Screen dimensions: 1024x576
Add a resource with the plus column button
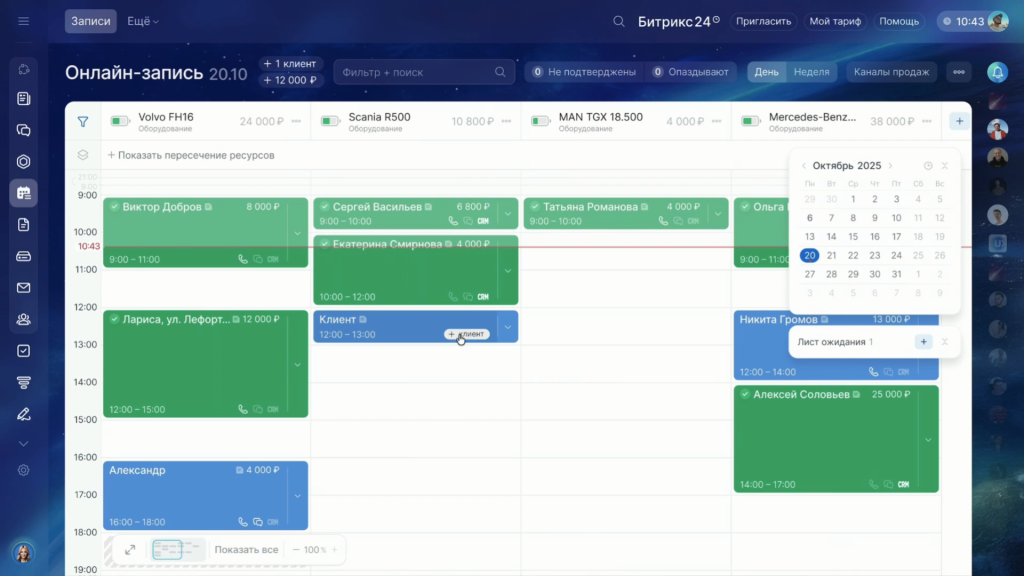tap(959, 122)
